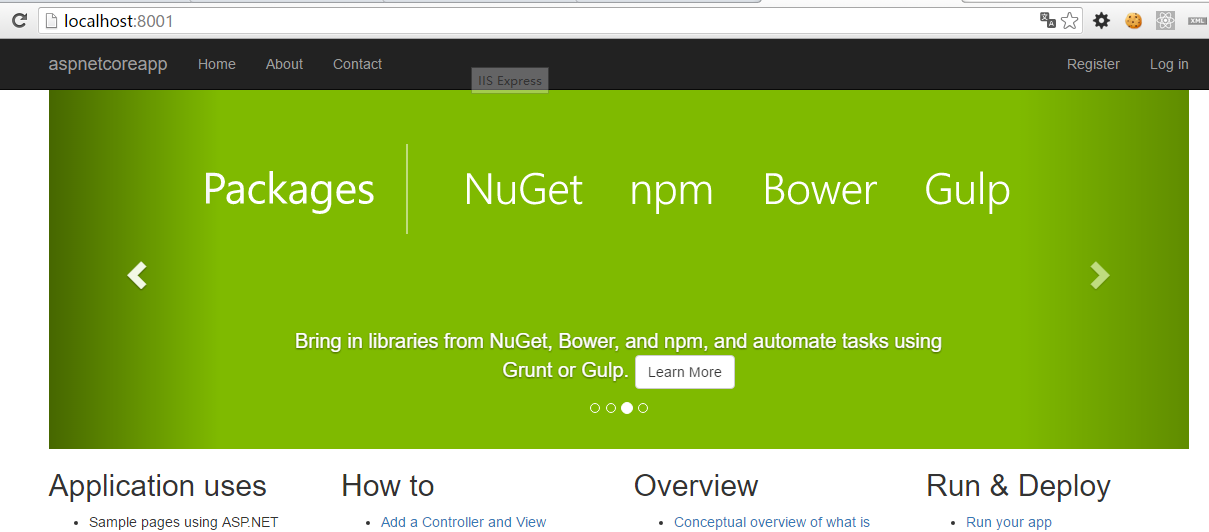Open the cookie extension icon

click(x=1133, y=20)
